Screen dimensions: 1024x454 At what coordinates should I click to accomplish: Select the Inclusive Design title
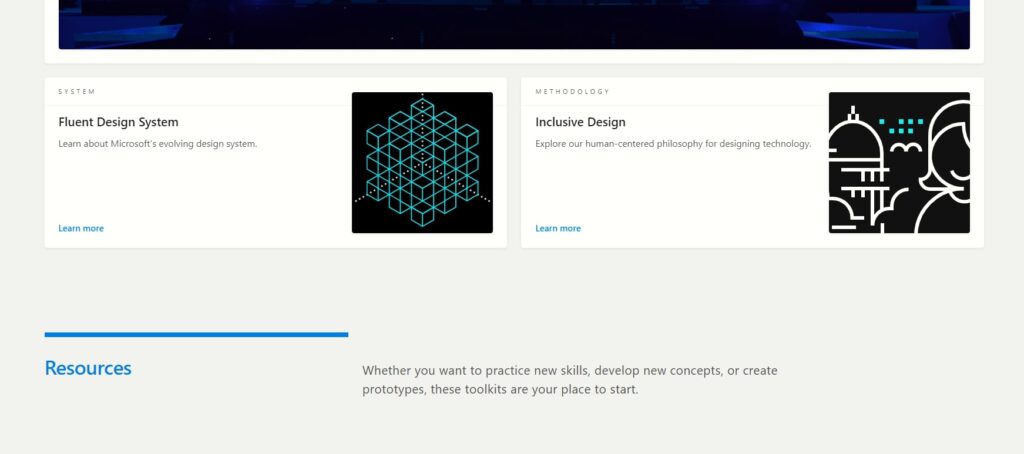coord(581,122)
